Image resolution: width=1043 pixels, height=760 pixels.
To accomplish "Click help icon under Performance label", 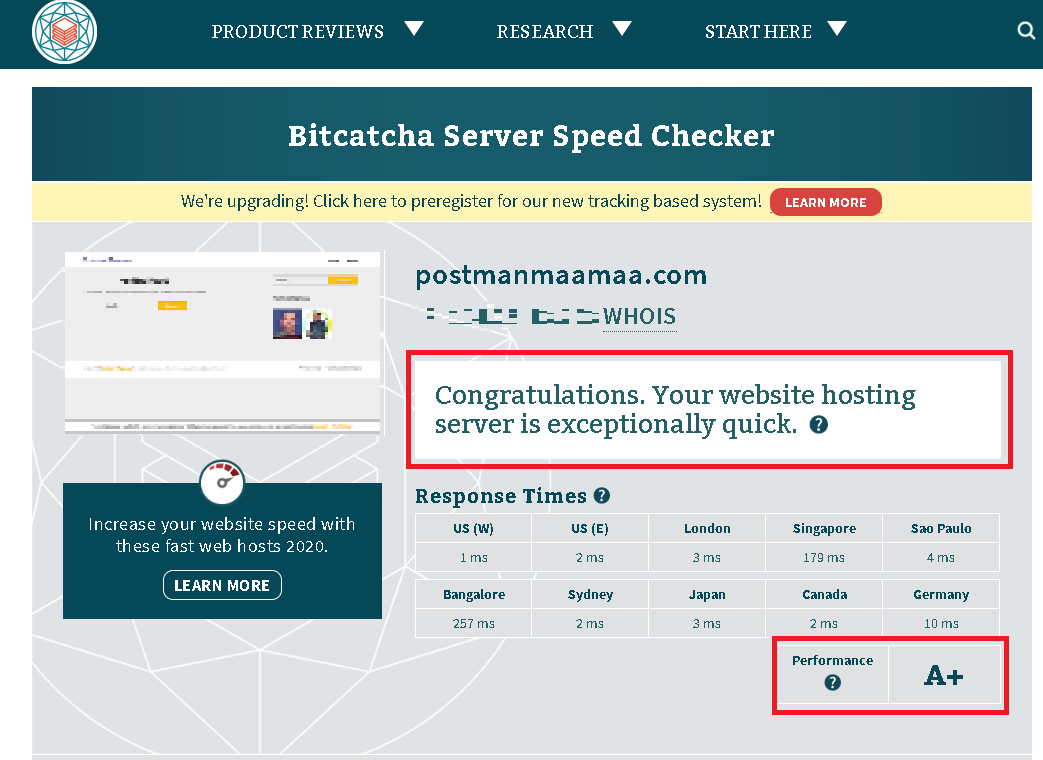I will (832, 682).
